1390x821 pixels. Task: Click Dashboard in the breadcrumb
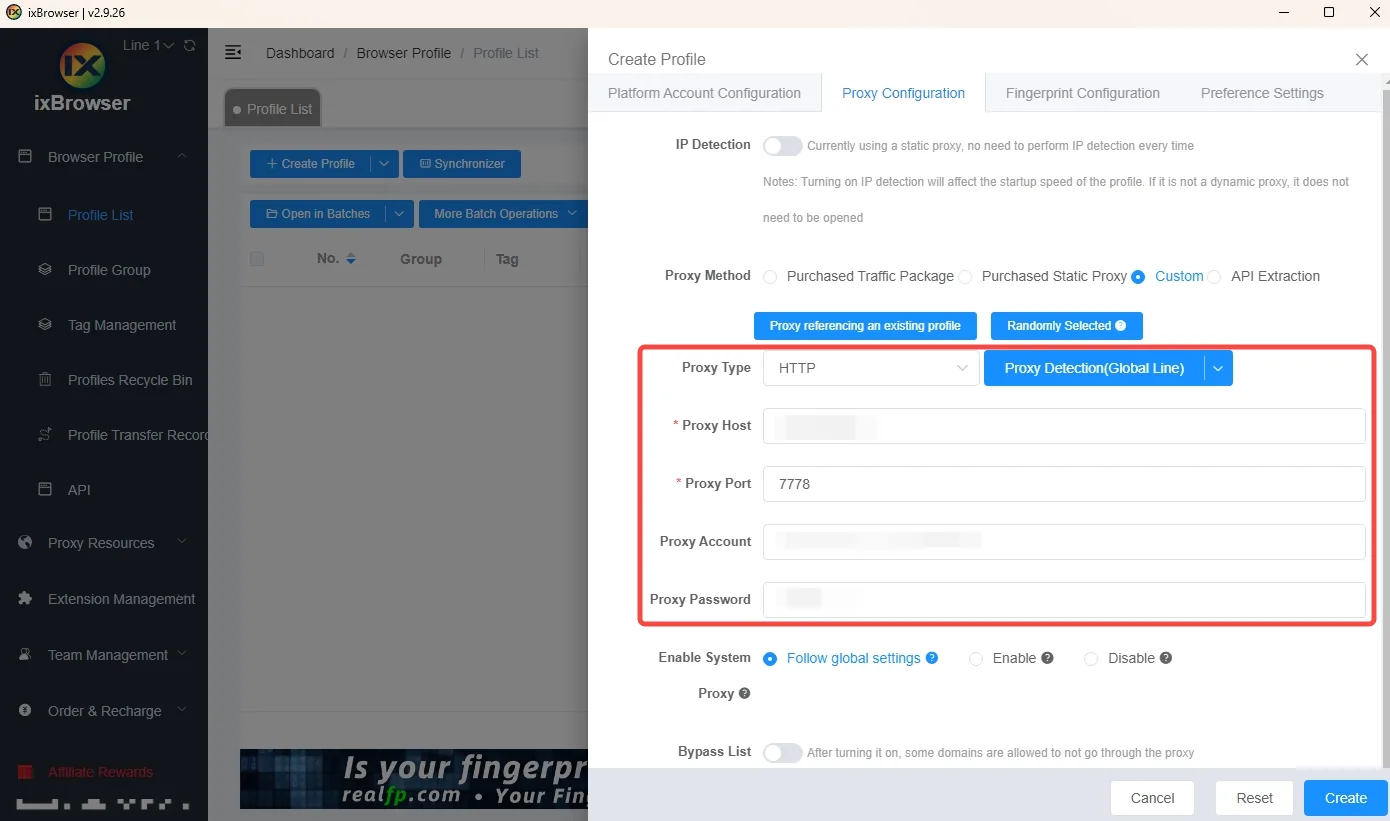[300, 53]
